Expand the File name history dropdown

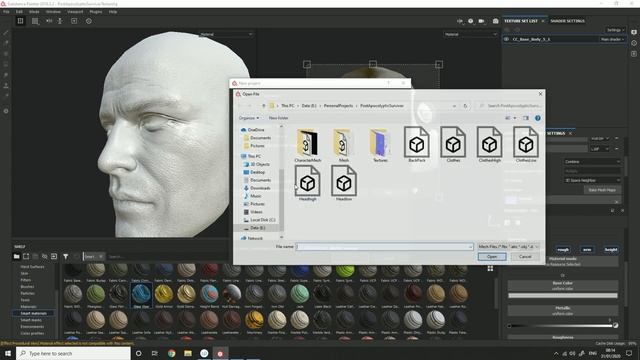pos(470,247)
